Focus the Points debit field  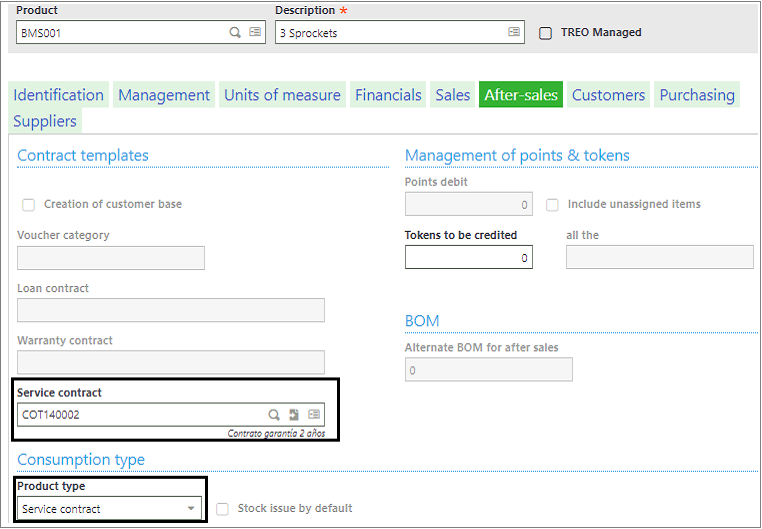[x=468, y=204]
